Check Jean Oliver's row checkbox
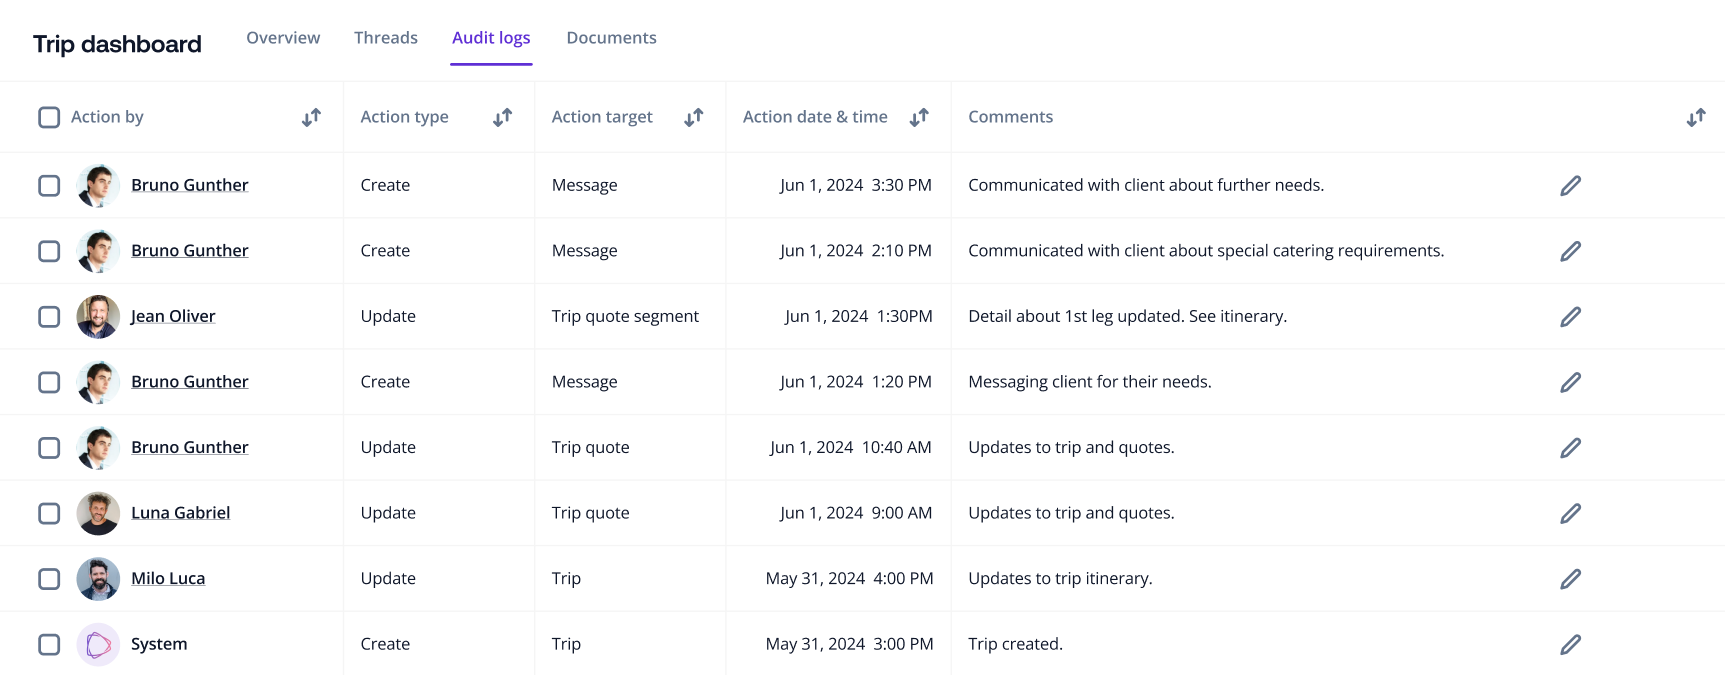 click(49, 316)
